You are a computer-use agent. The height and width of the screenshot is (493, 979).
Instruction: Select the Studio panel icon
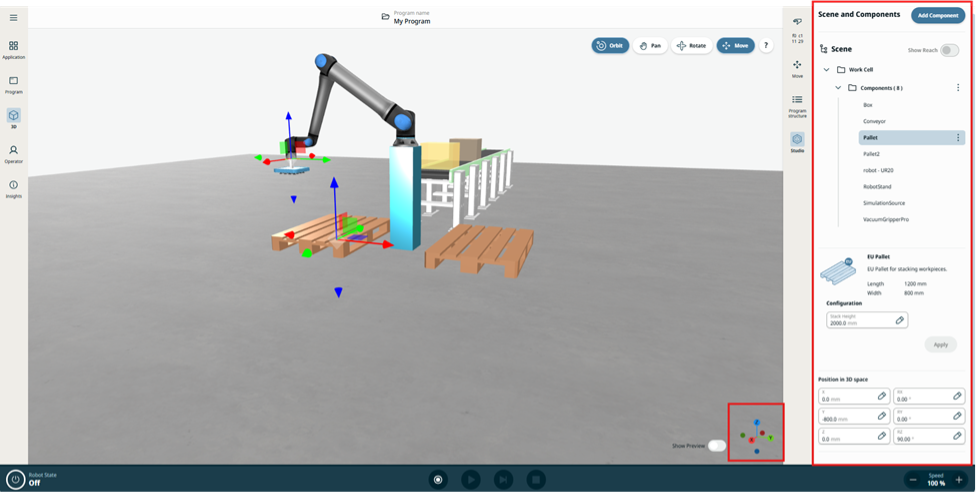(797, 141)
